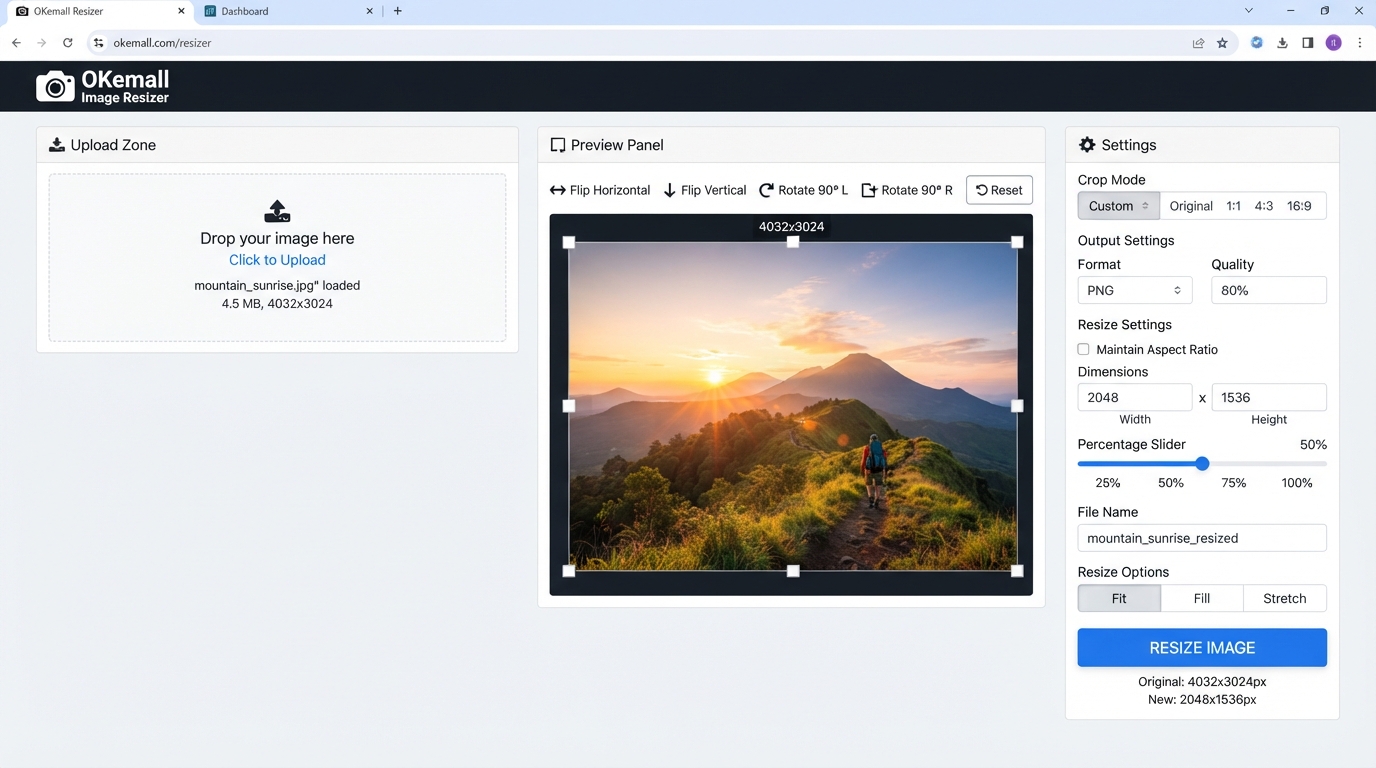
Task: Click the top-right crop handle
Action: [1017, 242]
